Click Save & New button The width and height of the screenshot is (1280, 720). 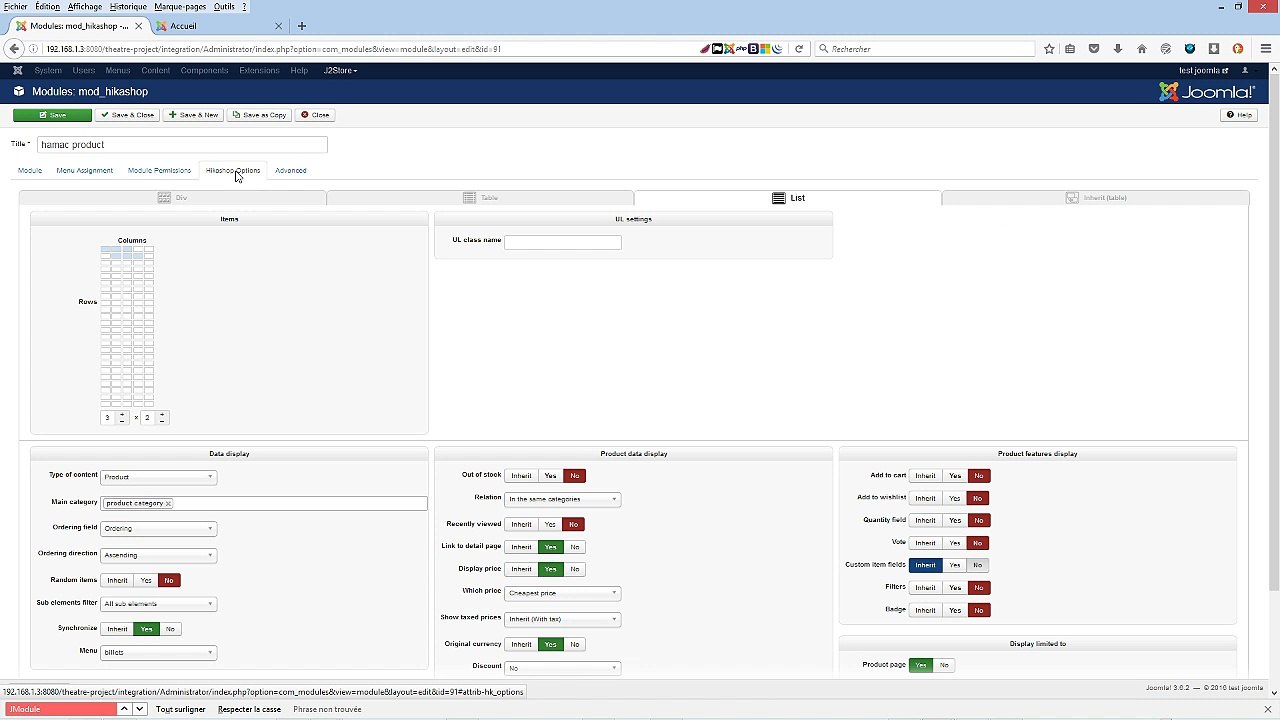click(x=193, y=115)
